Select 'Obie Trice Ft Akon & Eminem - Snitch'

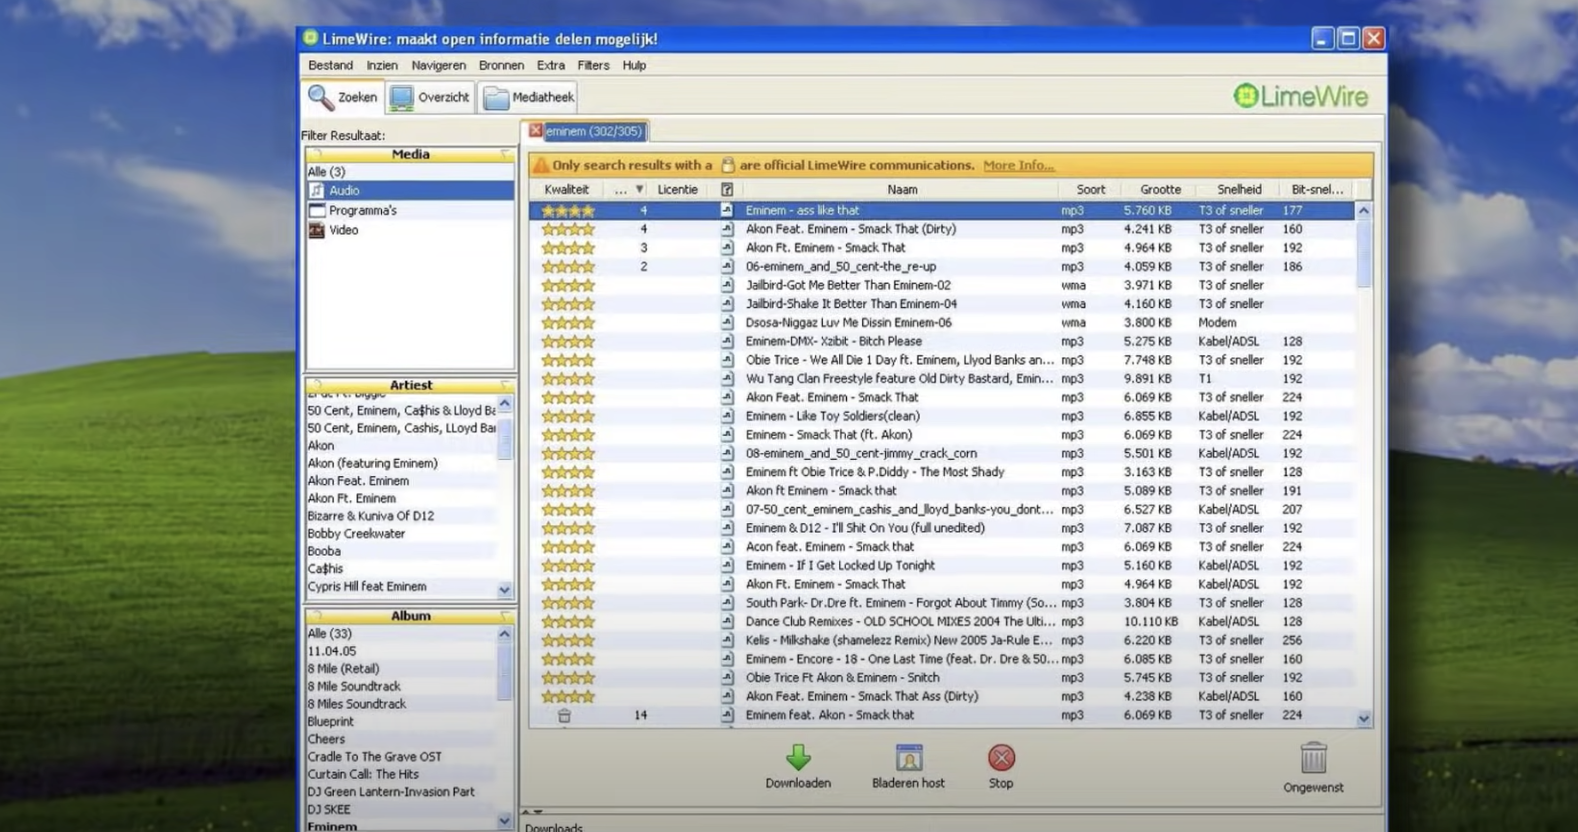[941, 678]
